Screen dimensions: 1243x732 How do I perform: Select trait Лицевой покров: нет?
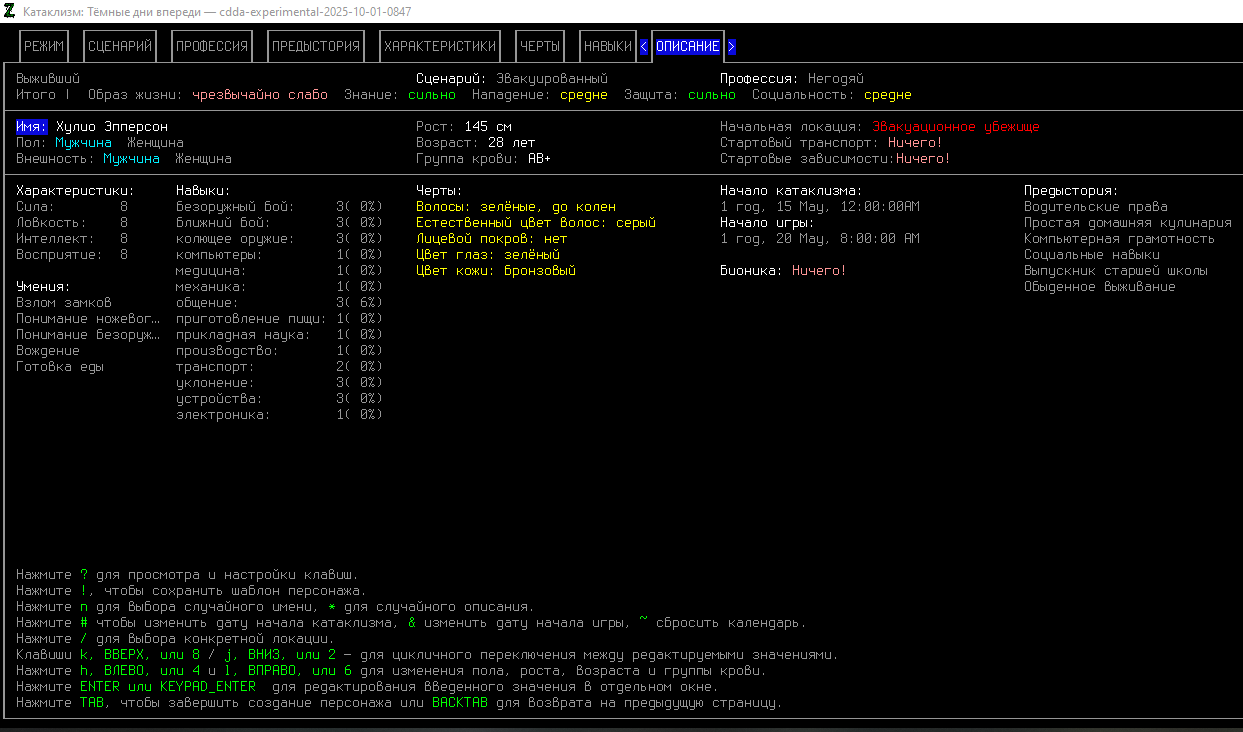click(492, 239)
